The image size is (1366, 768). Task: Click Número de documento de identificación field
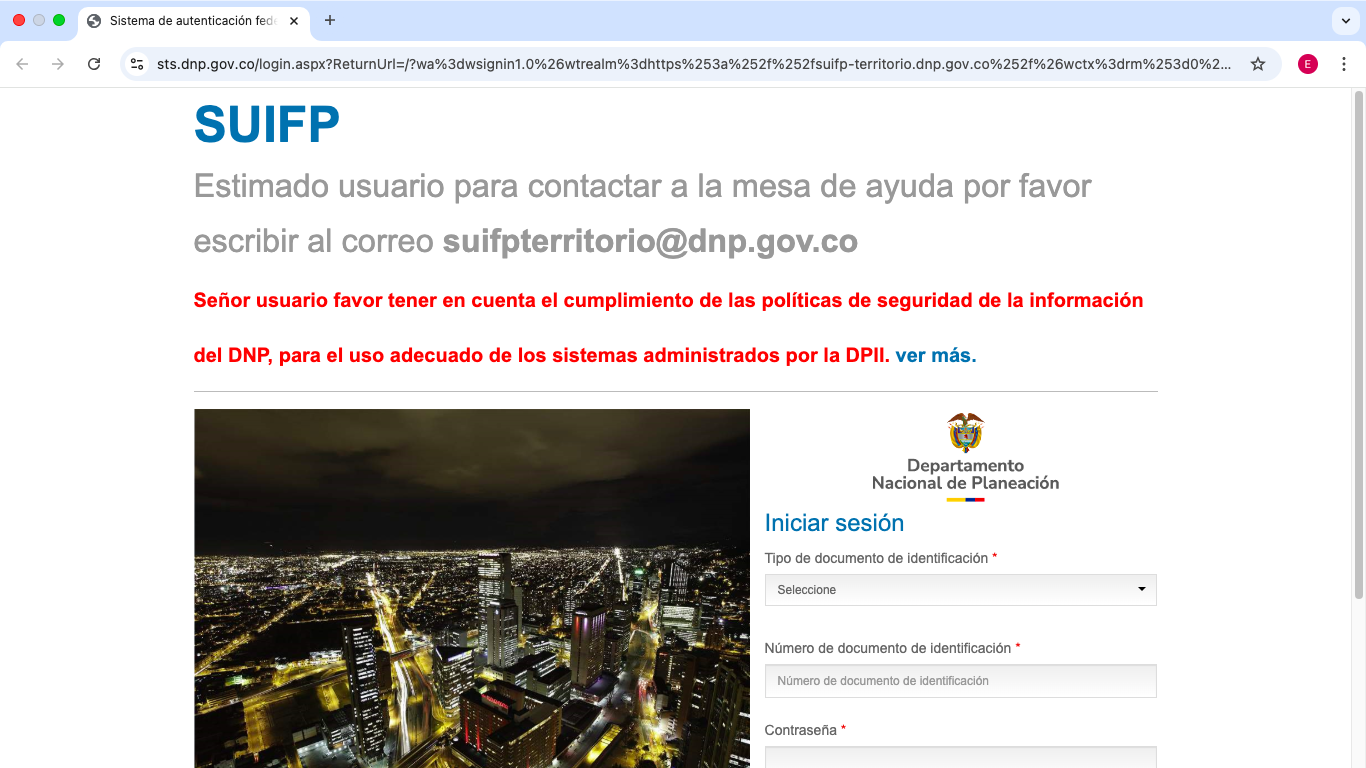coord(960,681)
